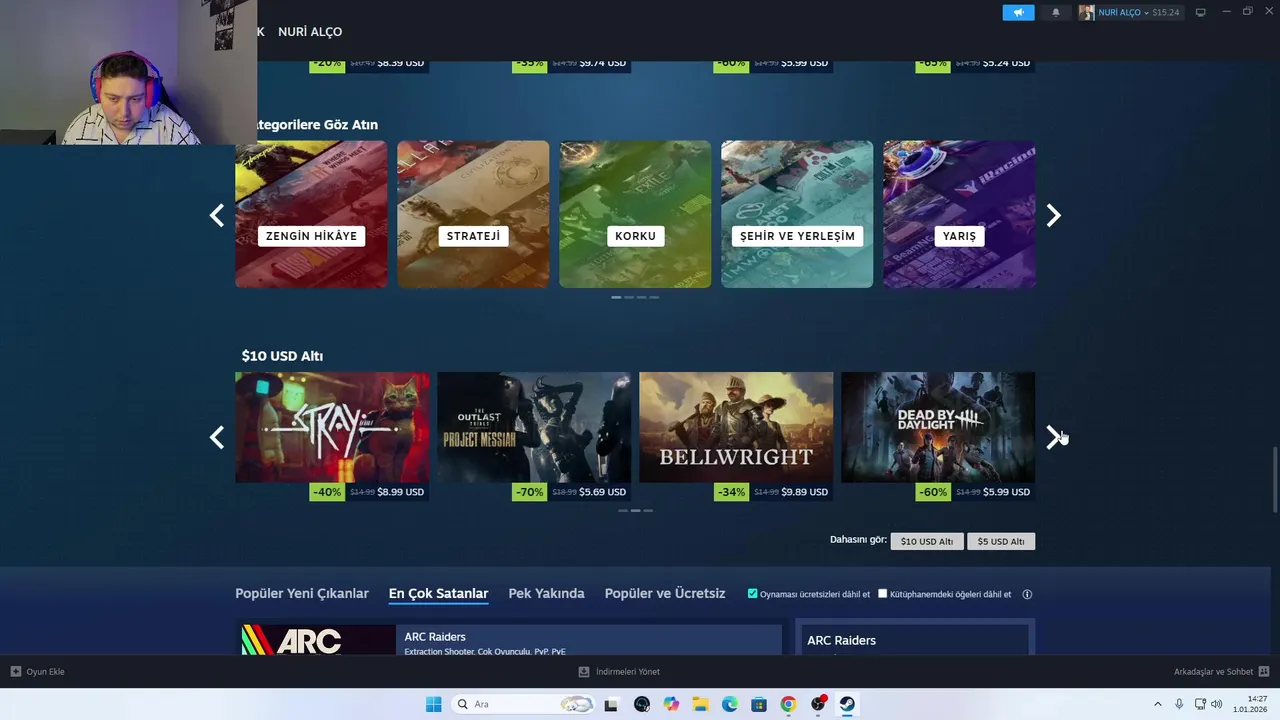Toggle Oynaması ücretsizleri dâhil et checkbox
The image size is (1280, 720).
753,593
